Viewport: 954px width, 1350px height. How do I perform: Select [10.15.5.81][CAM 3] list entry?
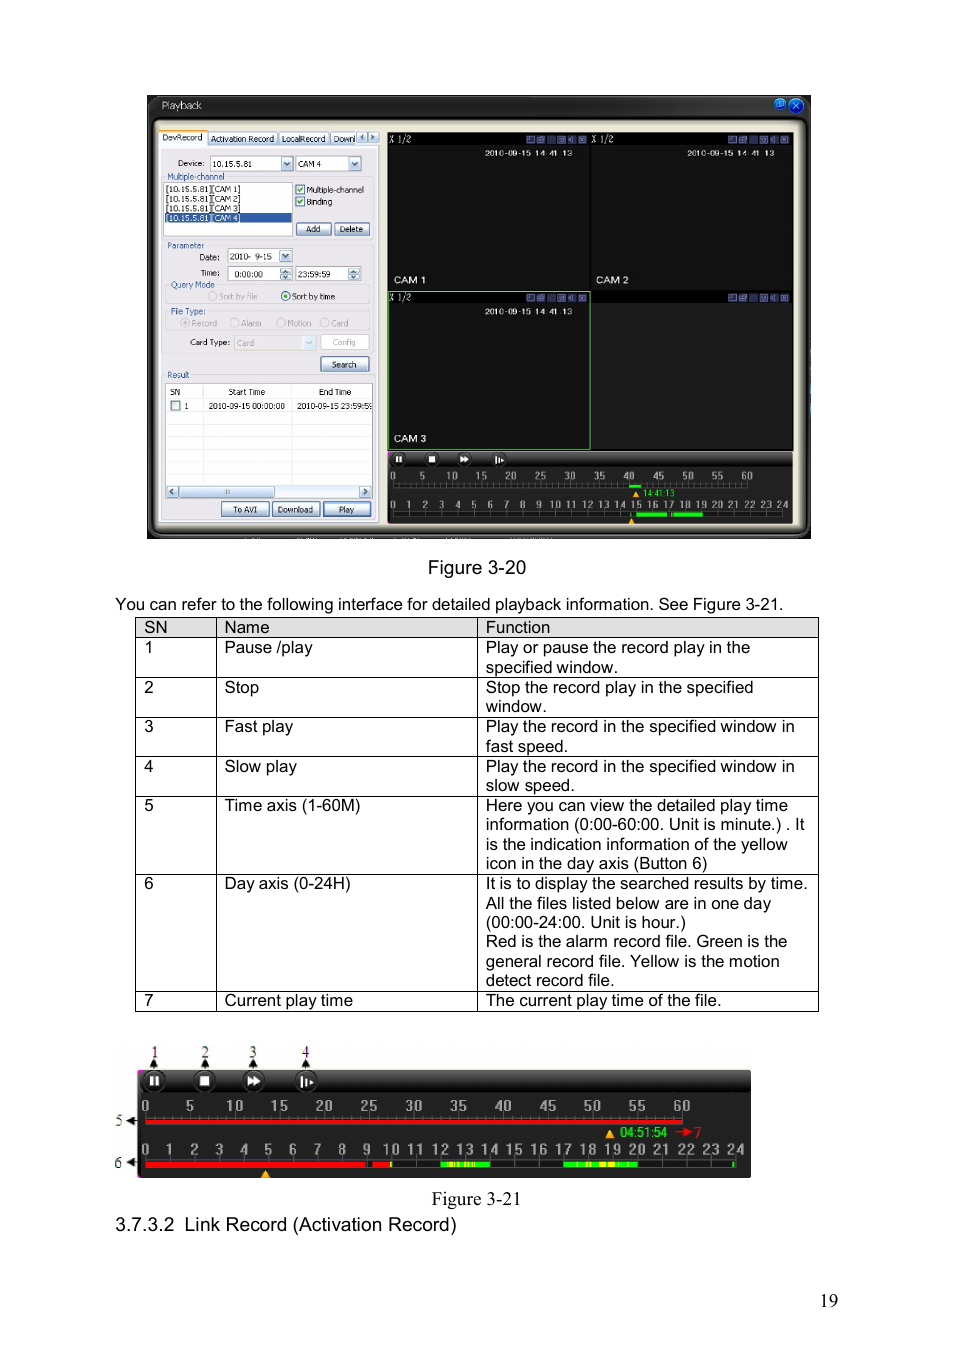point(229,208)
